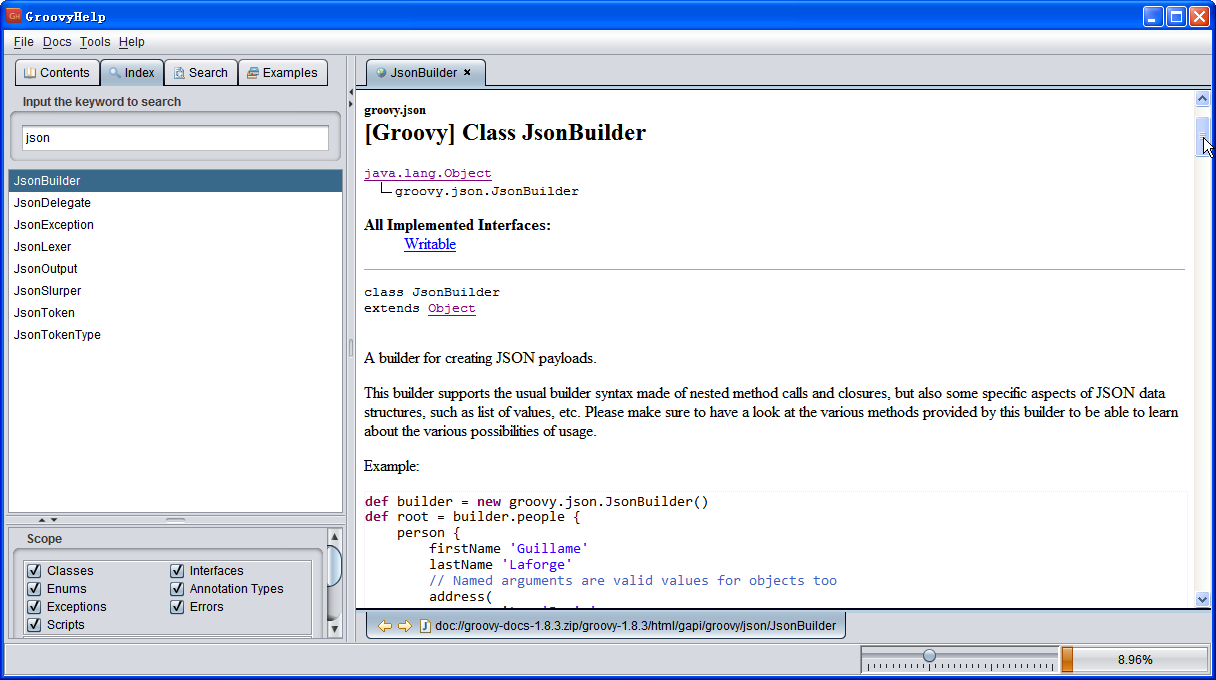Screen dimensions: 1216x680
Task: Click the back navigation arrow icon
Action: tap(385, 626)
